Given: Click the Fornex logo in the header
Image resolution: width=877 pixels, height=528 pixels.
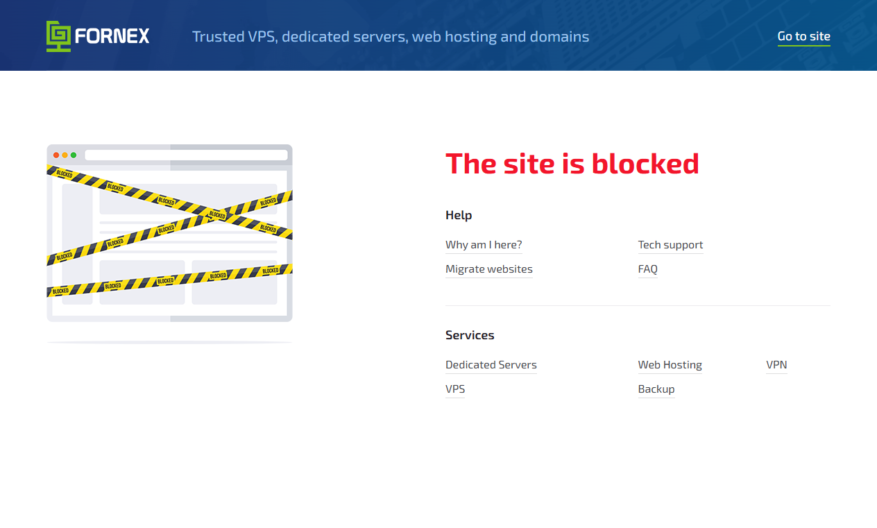Looking at the screenshot, I should pyautogui.click(x=98, y=36).
